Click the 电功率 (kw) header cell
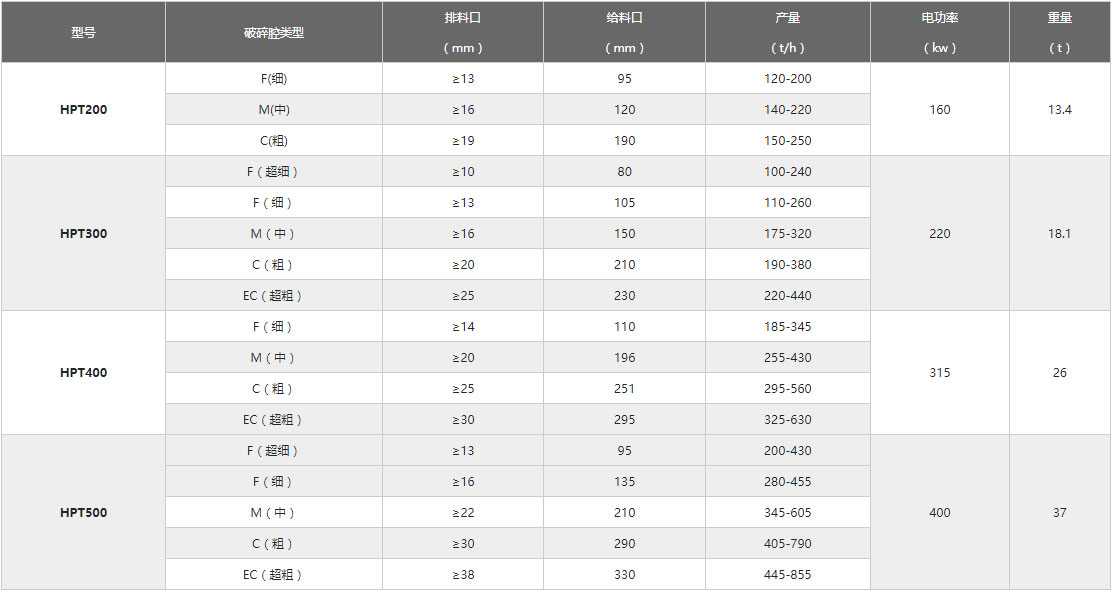The height and width of the screenshot is (591, 1112). click(939, 32)
